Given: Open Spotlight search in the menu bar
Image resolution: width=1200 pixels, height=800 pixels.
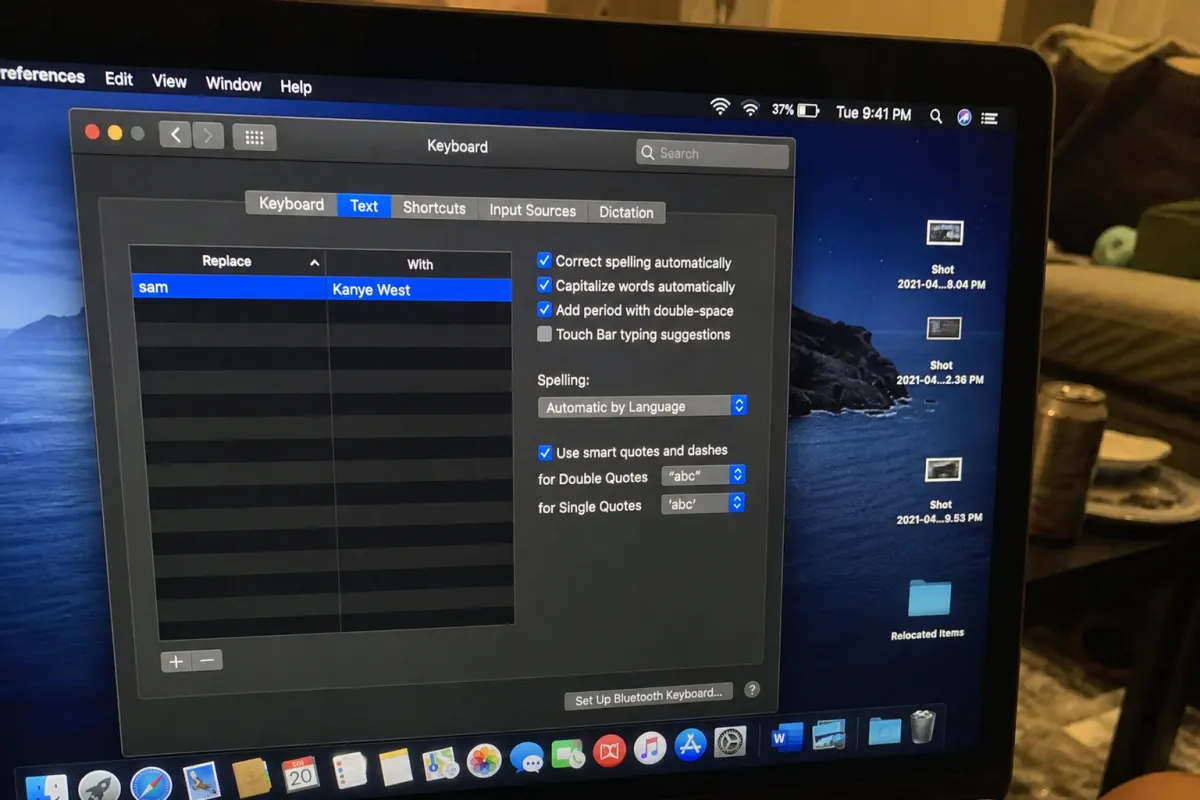Looking at the screenshot, I should (936, 116).
